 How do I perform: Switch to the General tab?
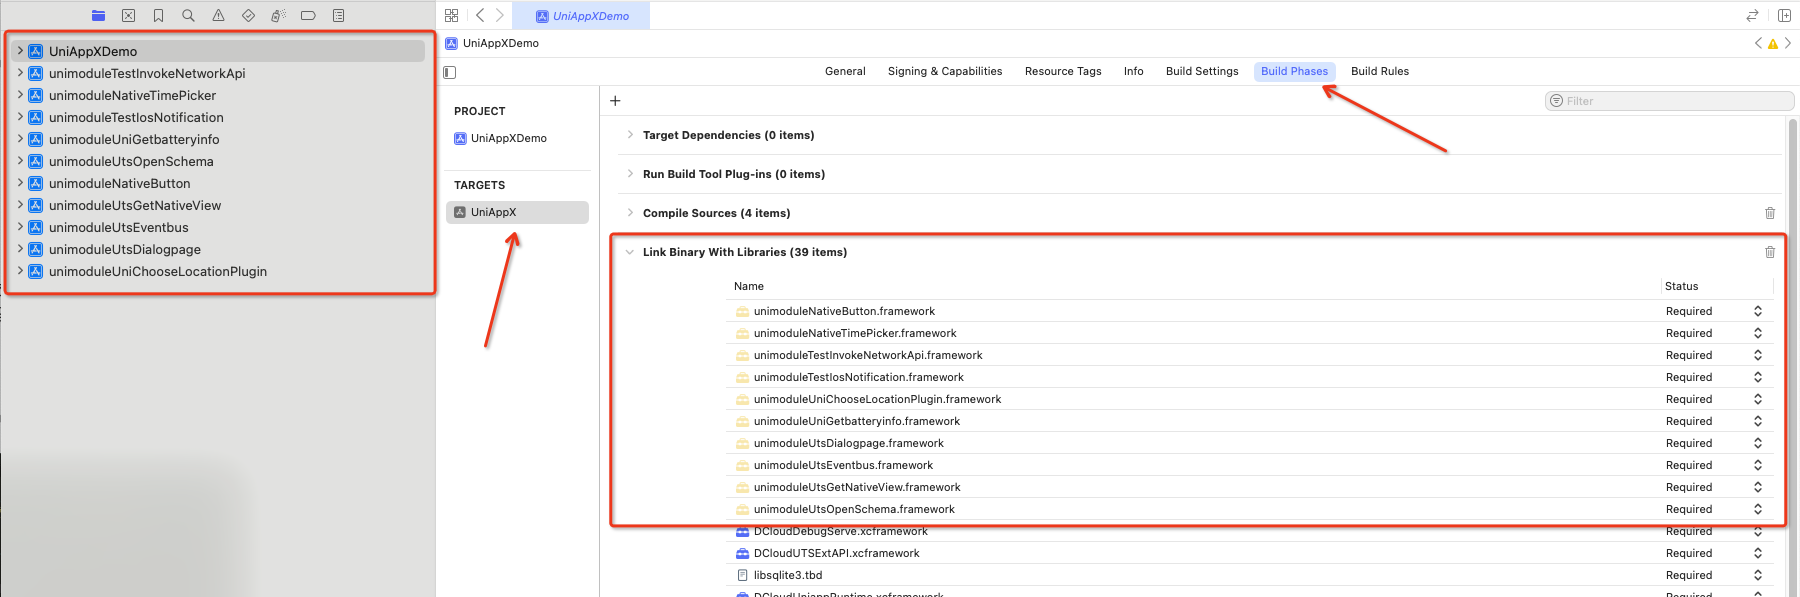(x=845, y=71)
